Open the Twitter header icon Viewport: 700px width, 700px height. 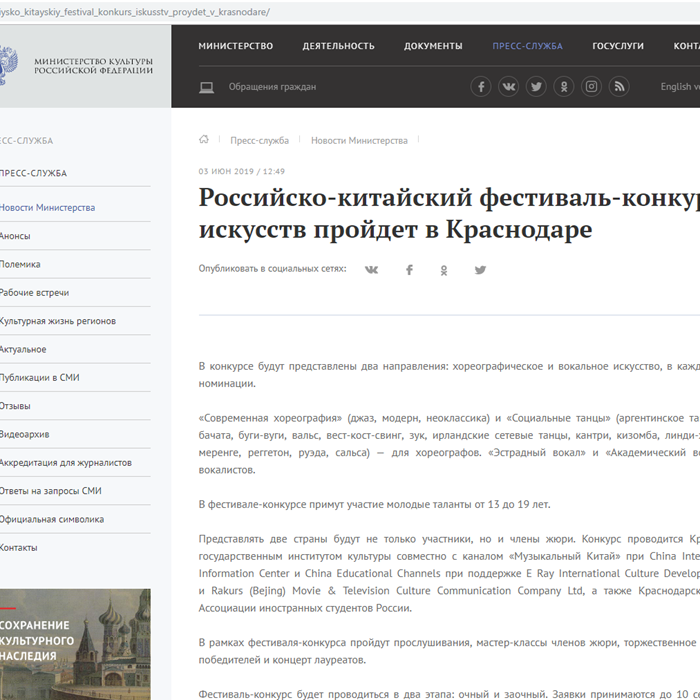pos(536,87)
